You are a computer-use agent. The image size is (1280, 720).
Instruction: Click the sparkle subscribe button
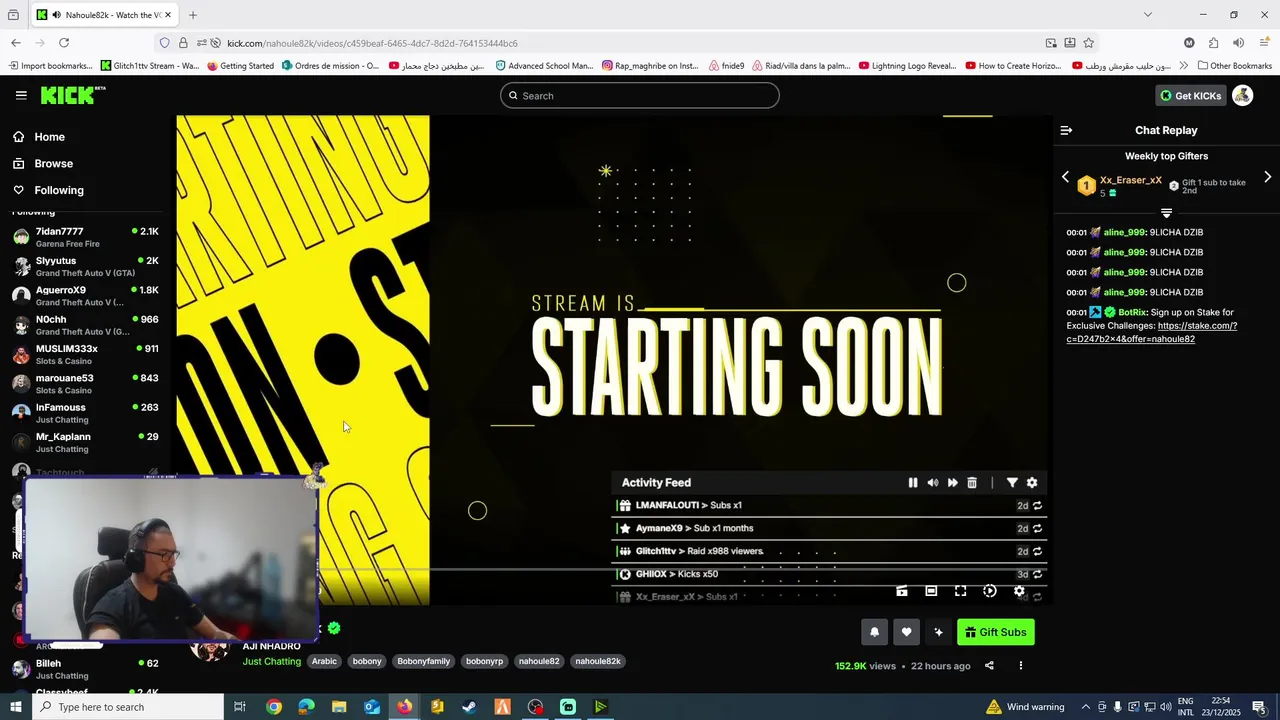coord(938,632)
